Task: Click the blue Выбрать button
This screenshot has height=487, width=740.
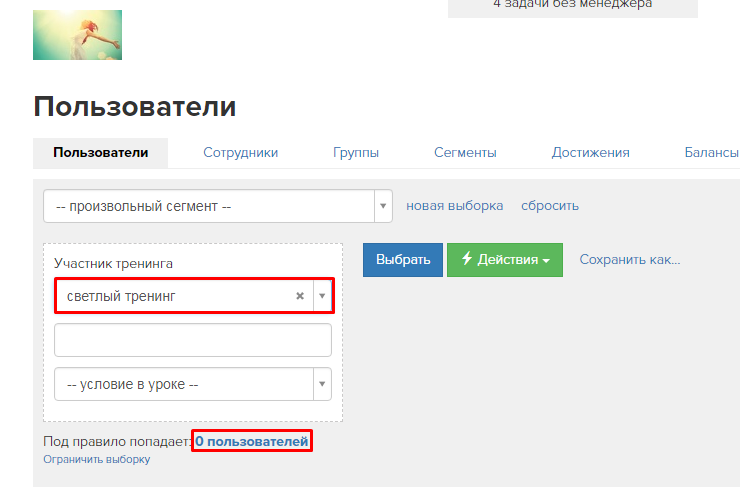Action: click(x=403, y=260)
